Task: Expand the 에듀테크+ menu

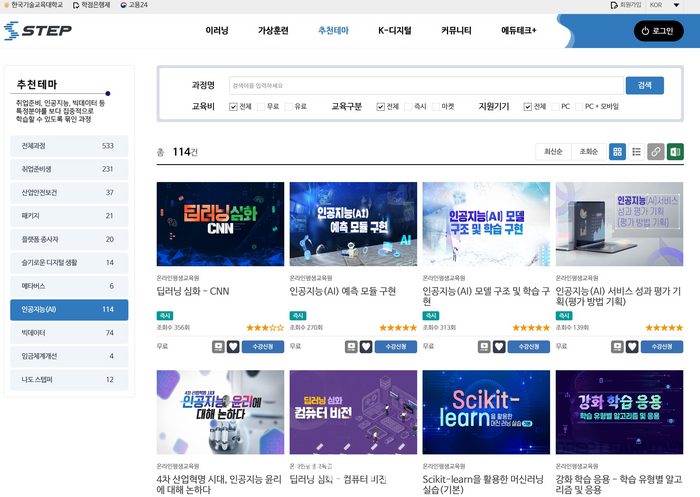Action: (519, 31)
